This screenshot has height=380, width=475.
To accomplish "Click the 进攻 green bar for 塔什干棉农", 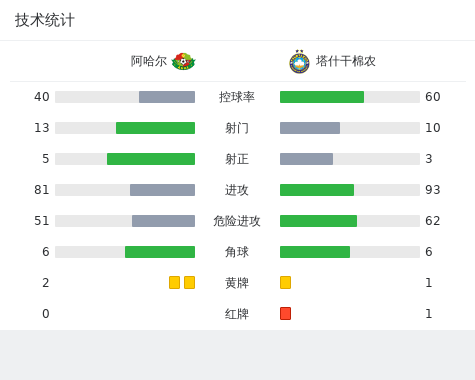I will (x=317, y=190).
